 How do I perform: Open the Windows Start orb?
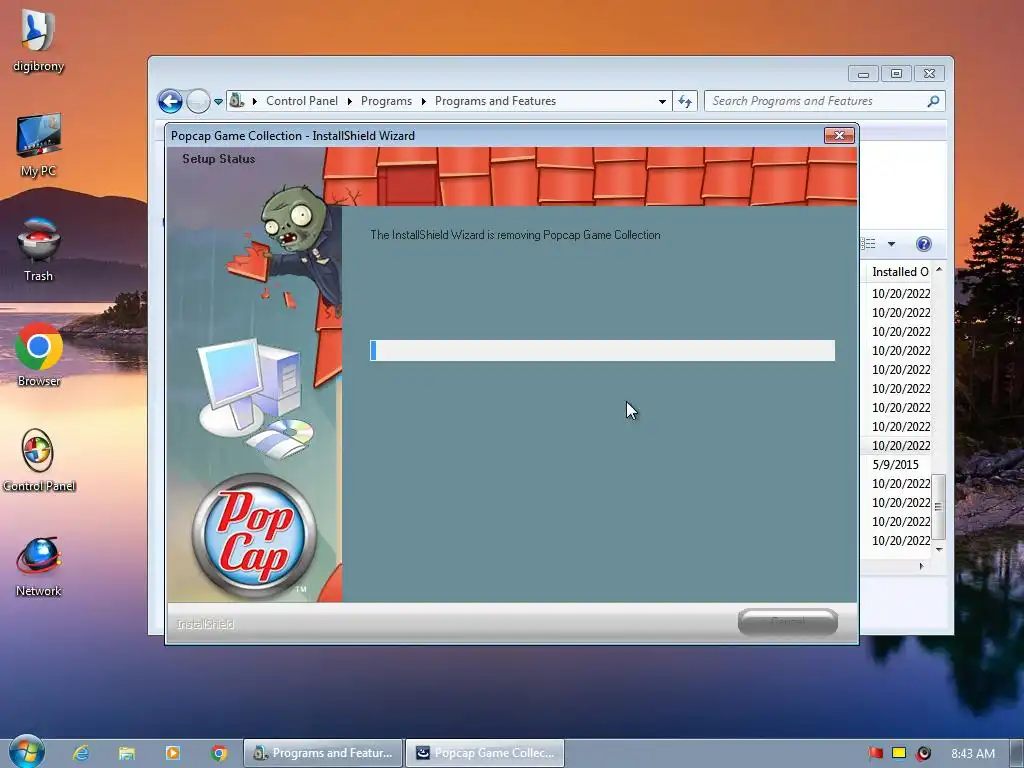click(26, 752)
